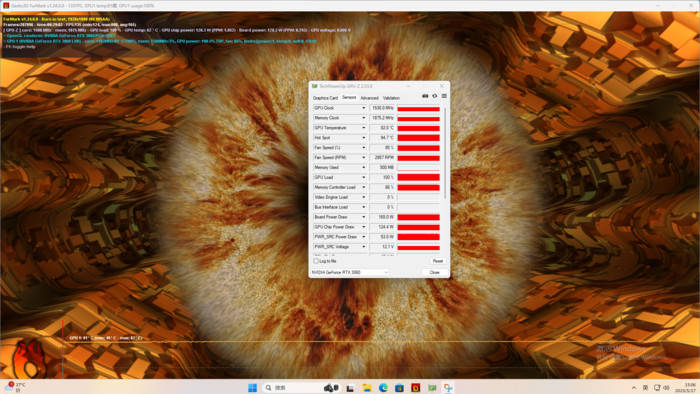
Task: Show hidden system tray icons
Action: click(x=634, y=388)
